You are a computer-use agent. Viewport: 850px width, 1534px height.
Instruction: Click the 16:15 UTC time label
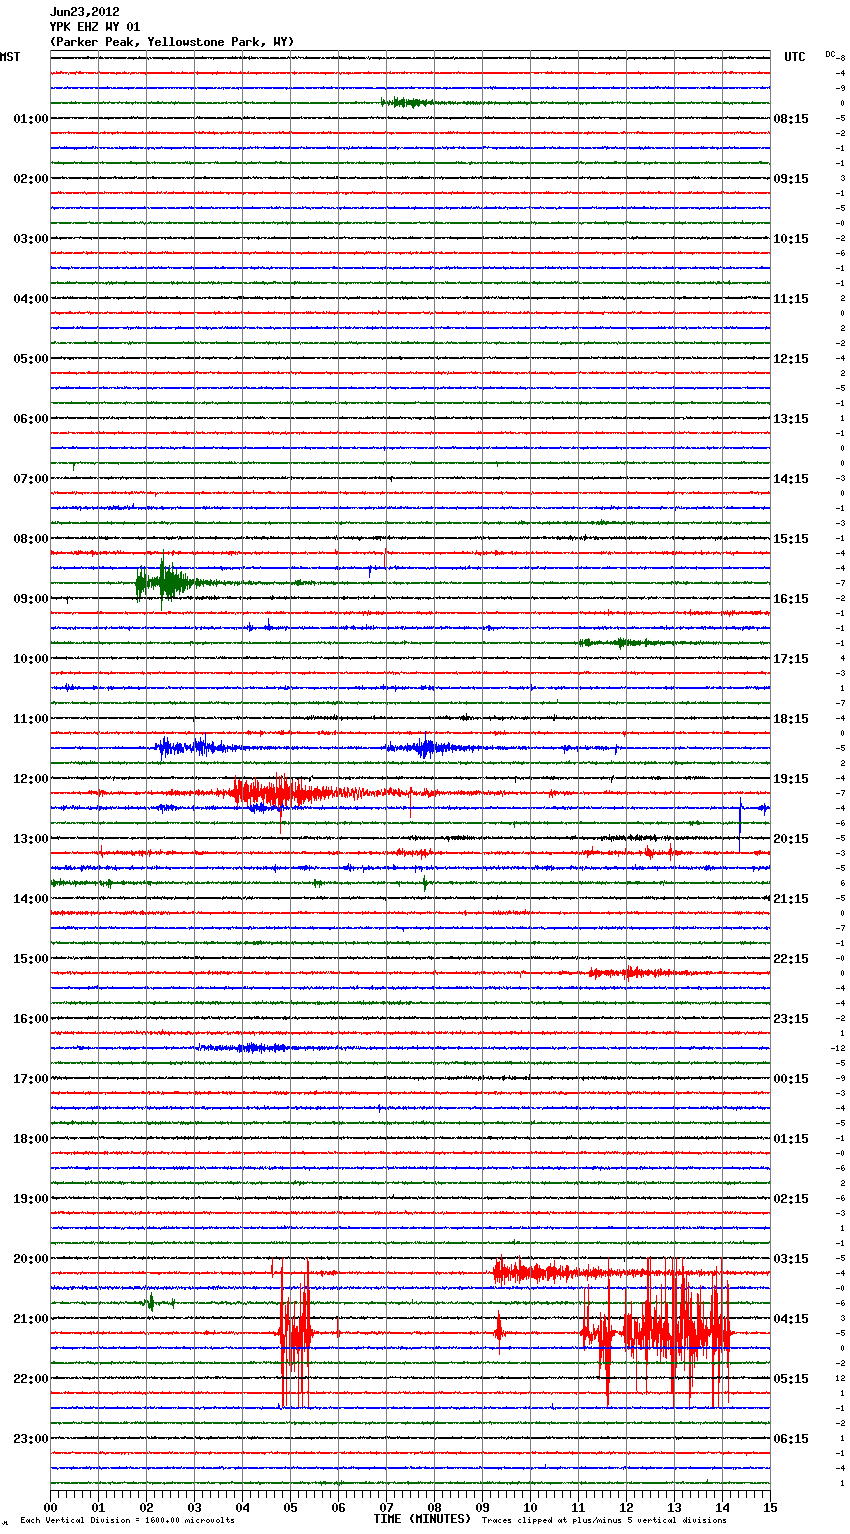[x=791, y=599]
